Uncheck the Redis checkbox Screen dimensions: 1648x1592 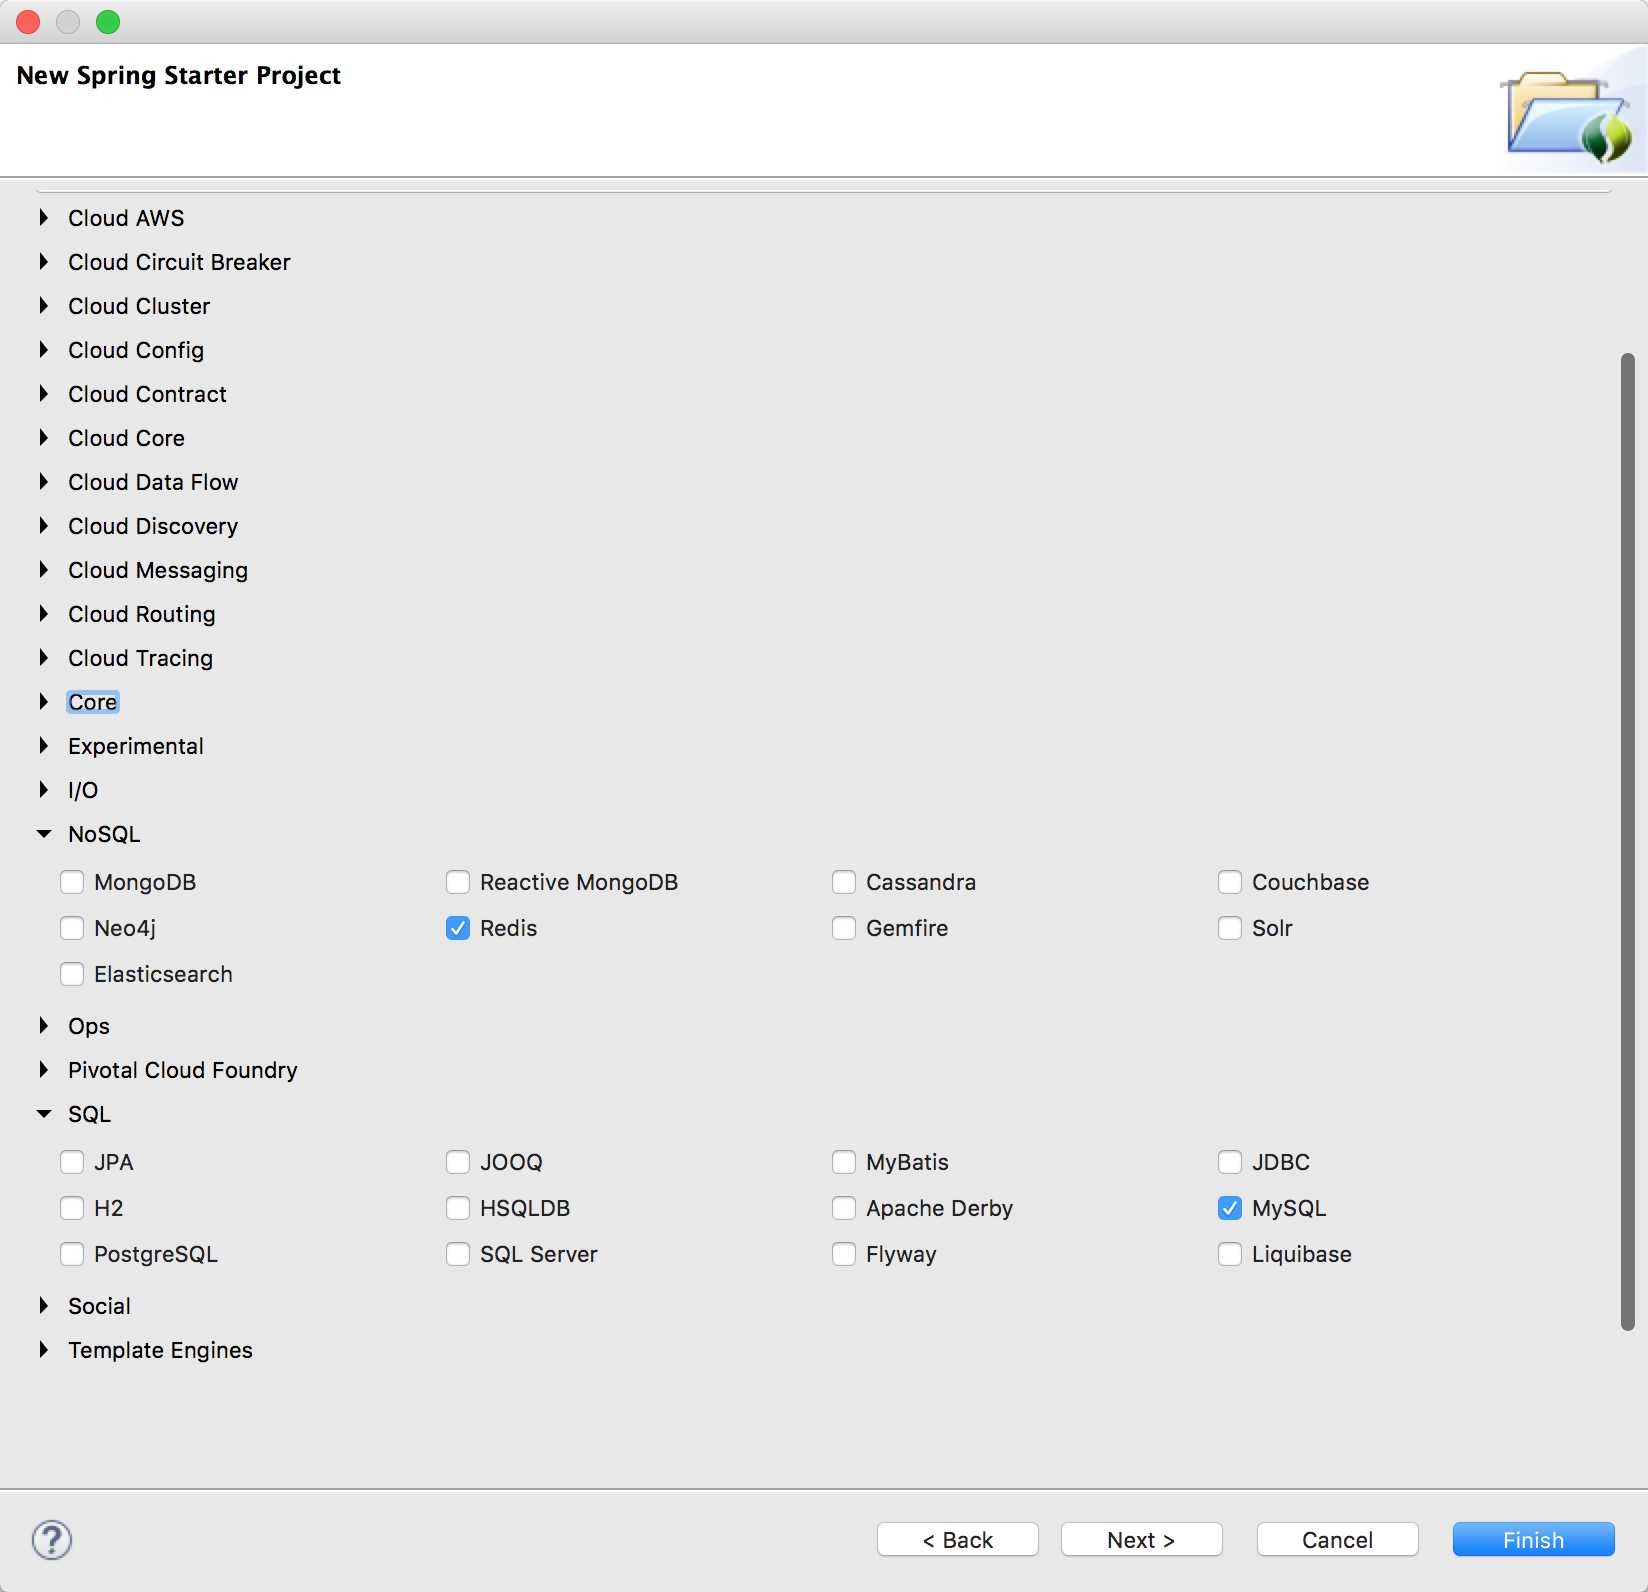tap(458, 928)
